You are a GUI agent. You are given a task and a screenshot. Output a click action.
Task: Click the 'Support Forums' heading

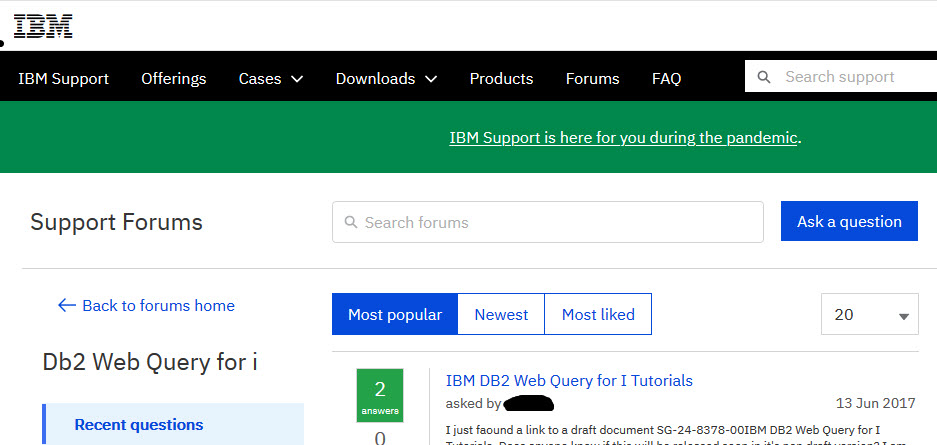[x=117, y=222]
